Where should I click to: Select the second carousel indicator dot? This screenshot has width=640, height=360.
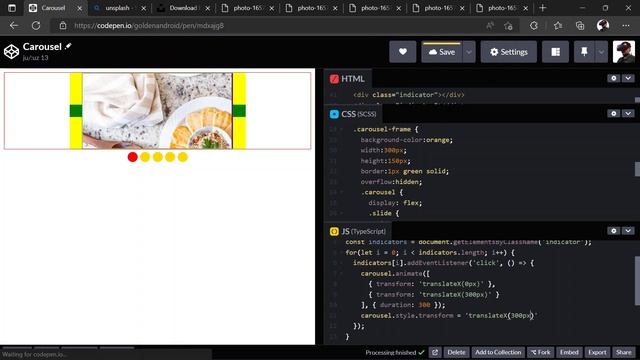[145, 157]
